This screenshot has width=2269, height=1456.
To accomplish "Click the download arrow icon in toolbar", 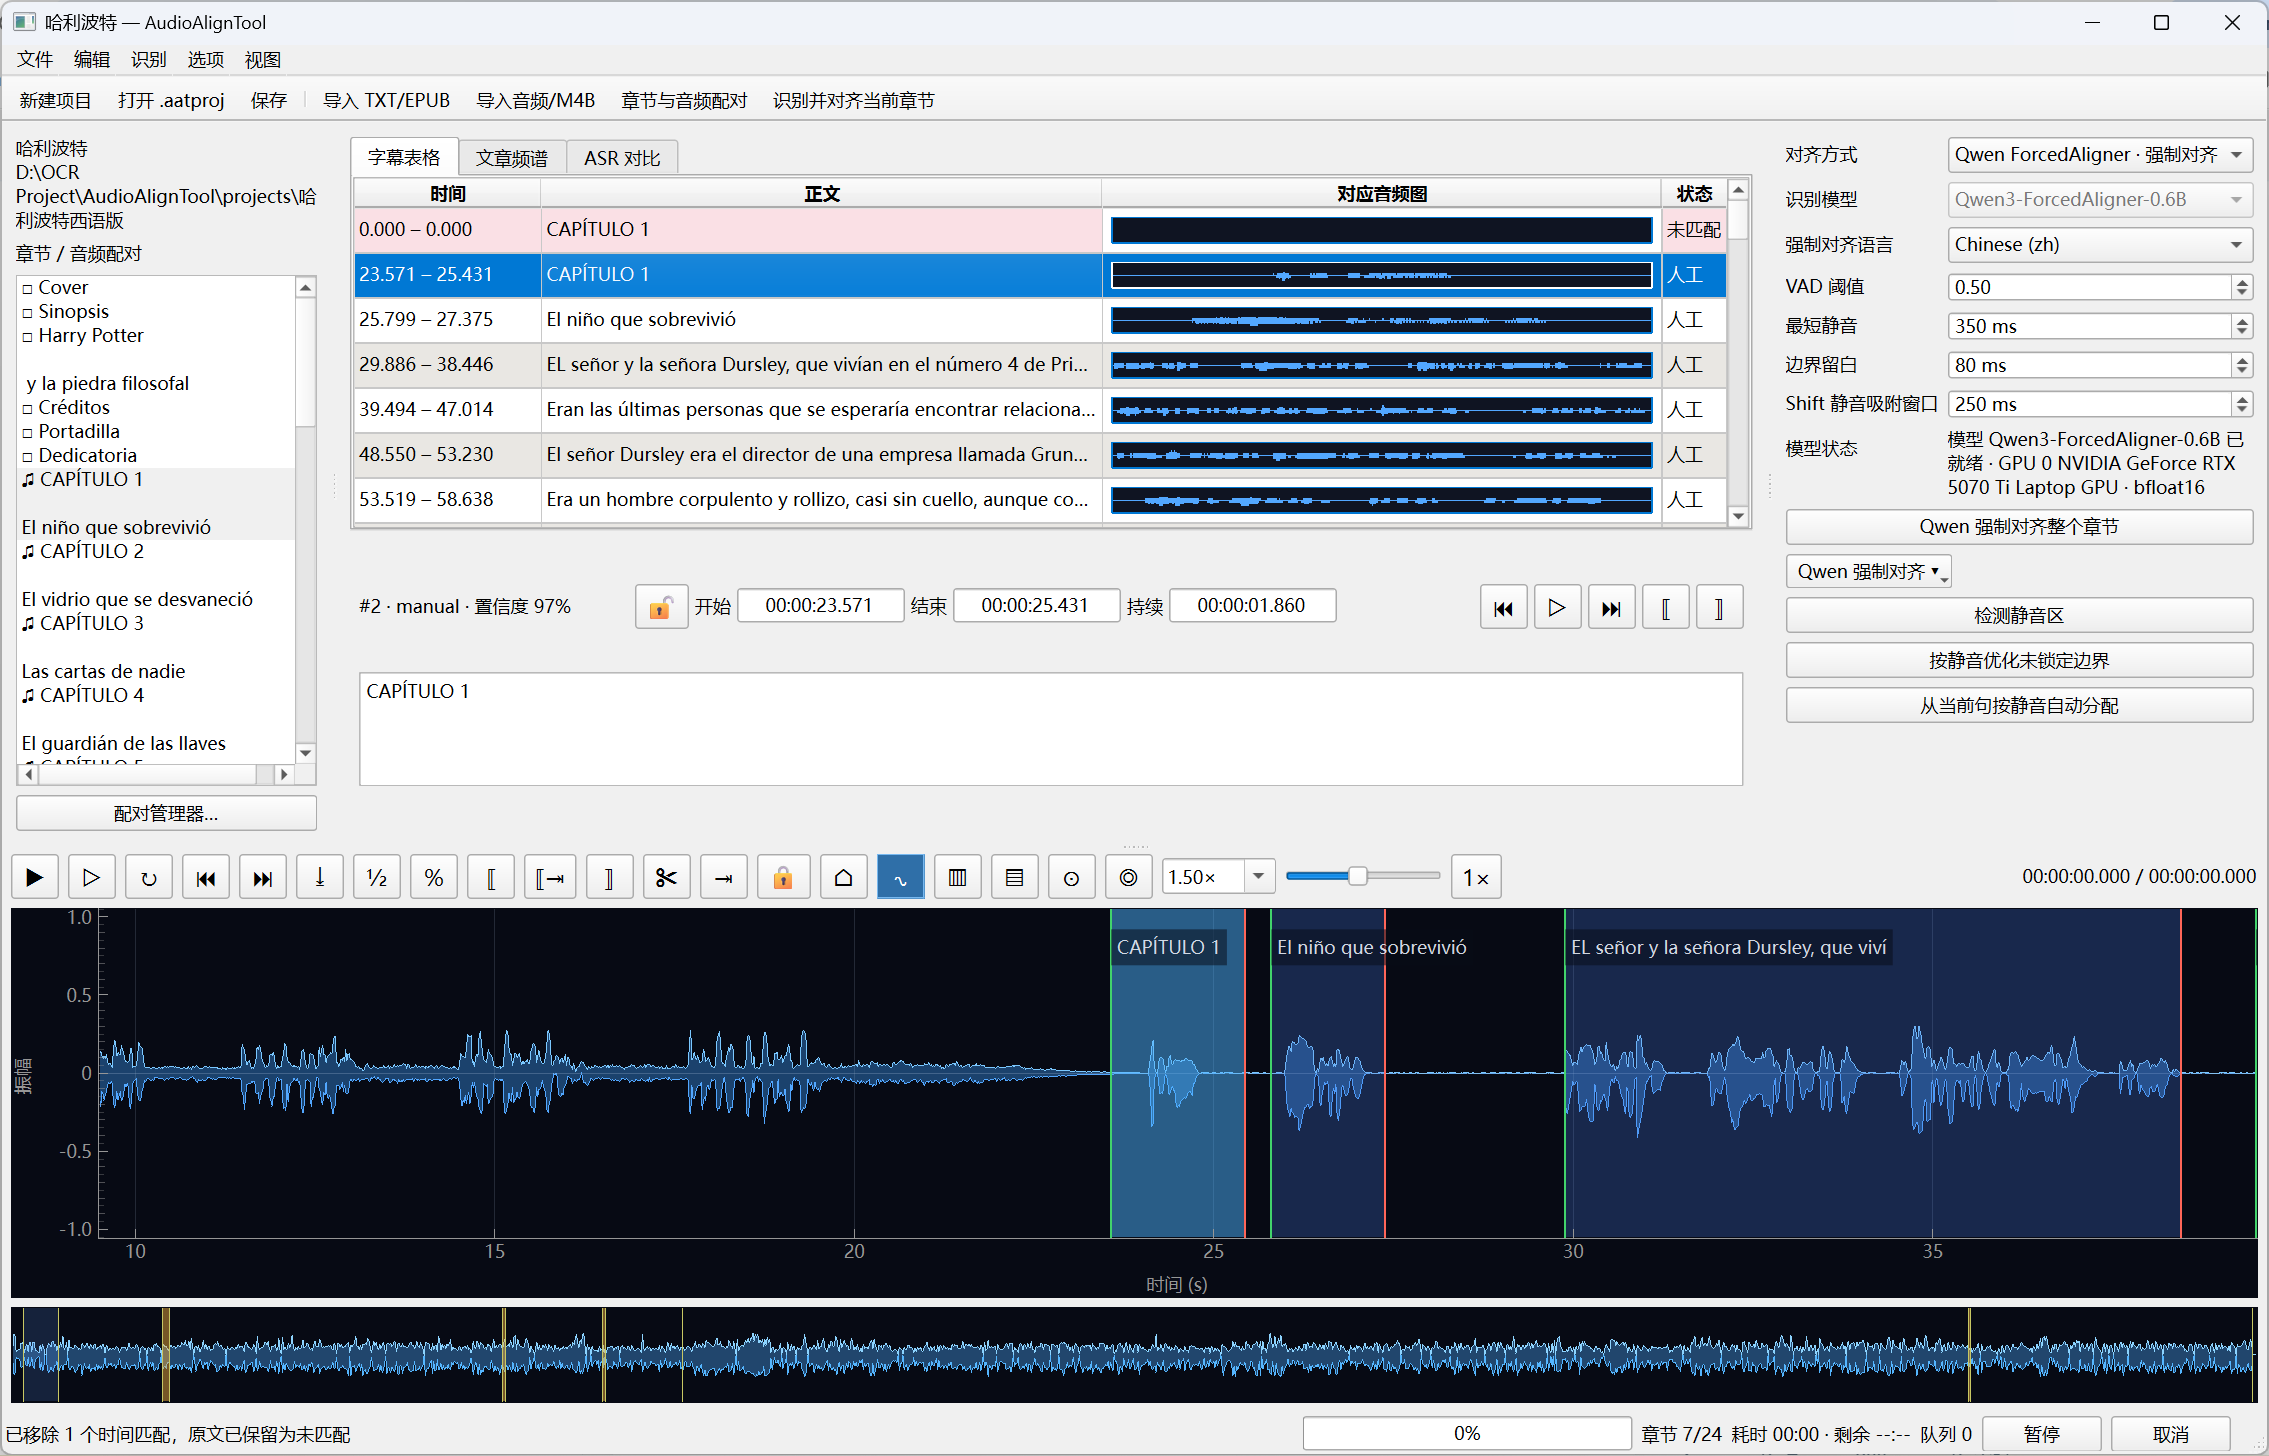I will coord(320,877).
